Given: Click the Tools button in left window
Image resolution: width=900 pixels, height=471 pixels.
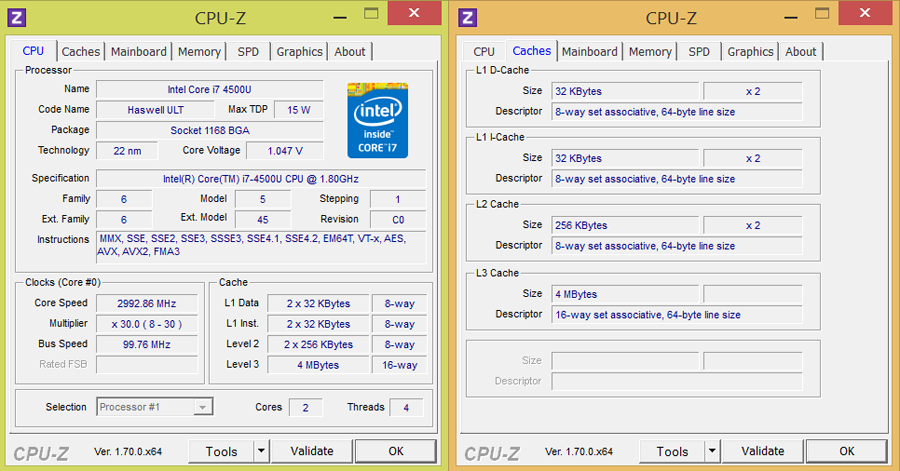Looking at the screenshot, I should [221, 451].
